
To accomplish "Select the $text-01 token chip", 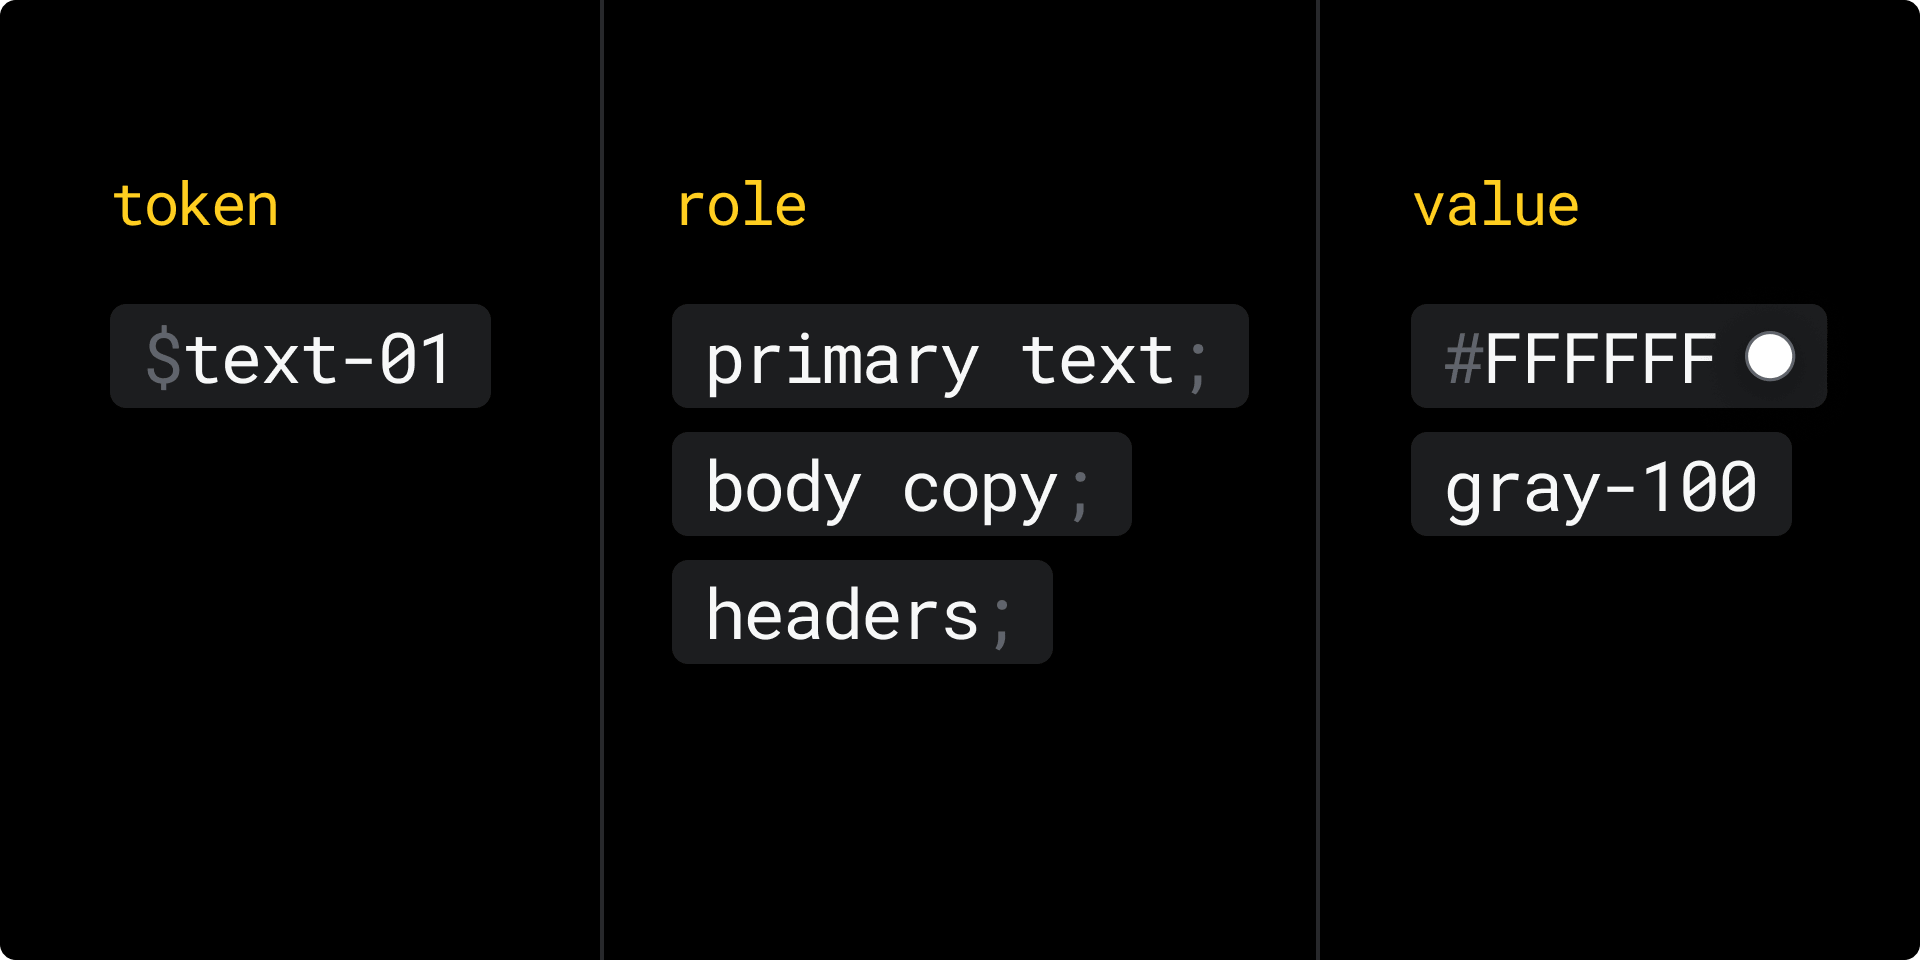I will [300, 357].
